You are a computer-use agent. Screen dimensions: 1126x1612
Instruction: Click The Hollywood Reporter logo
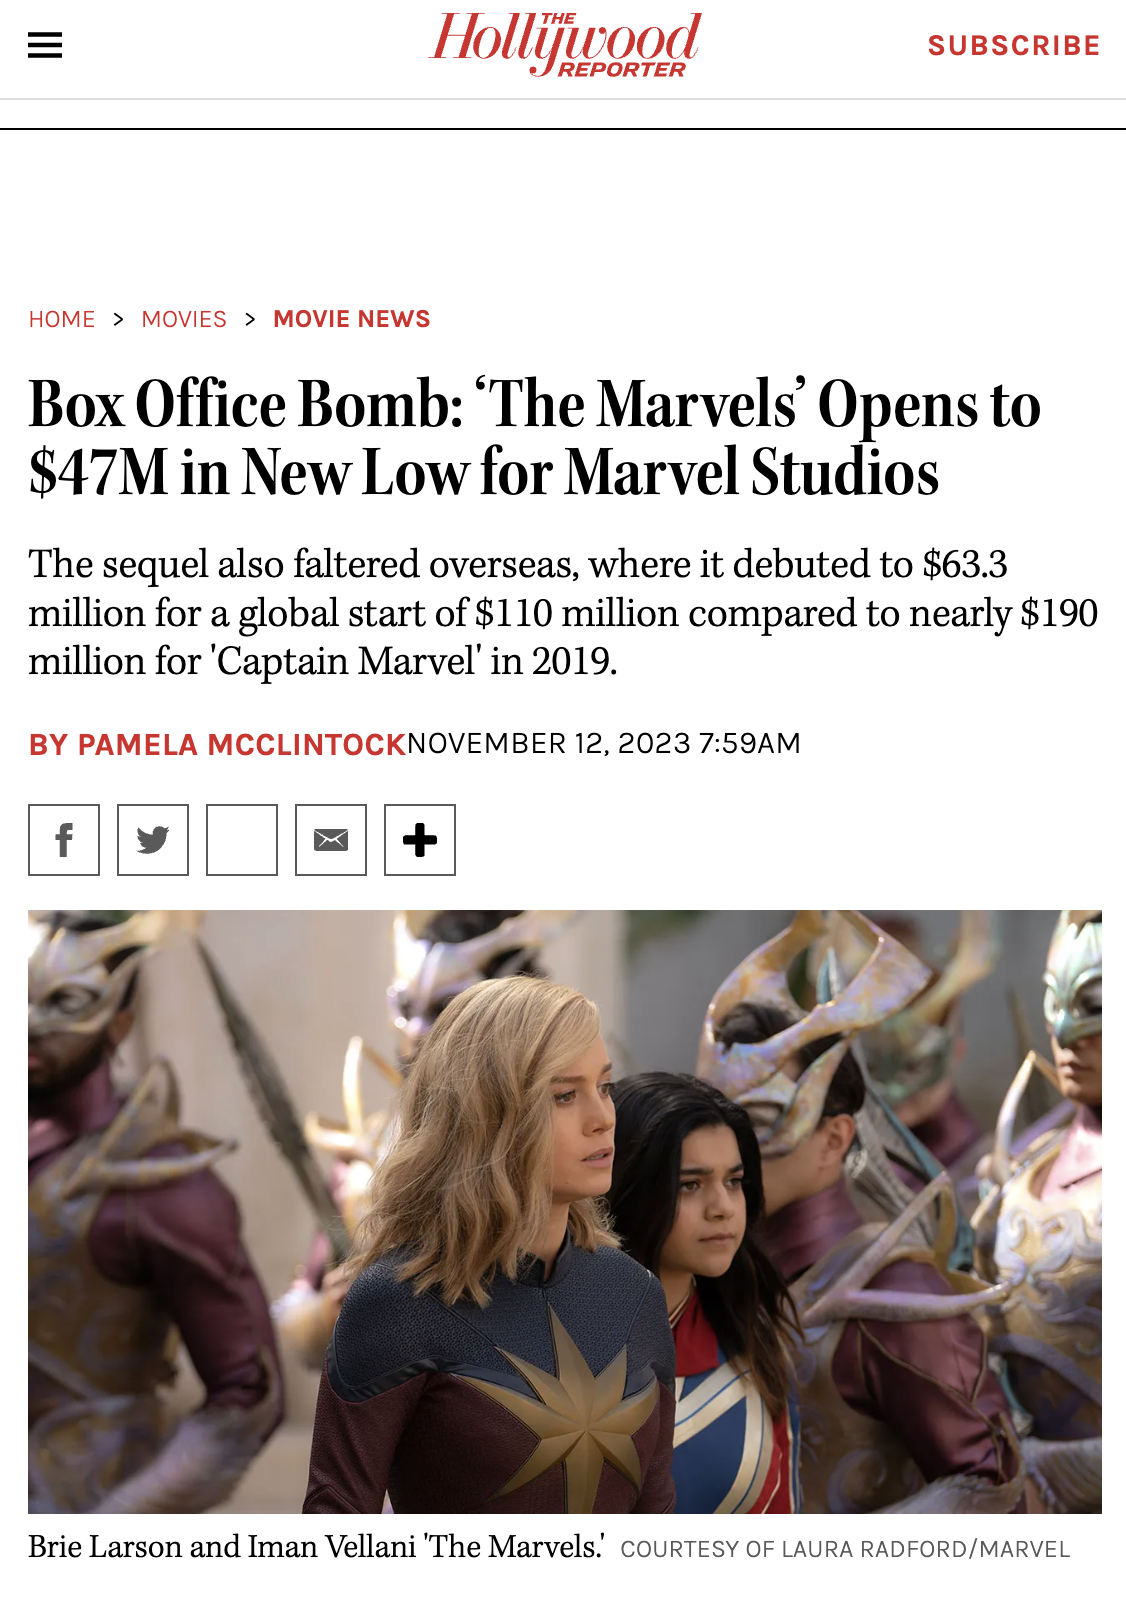565,45
